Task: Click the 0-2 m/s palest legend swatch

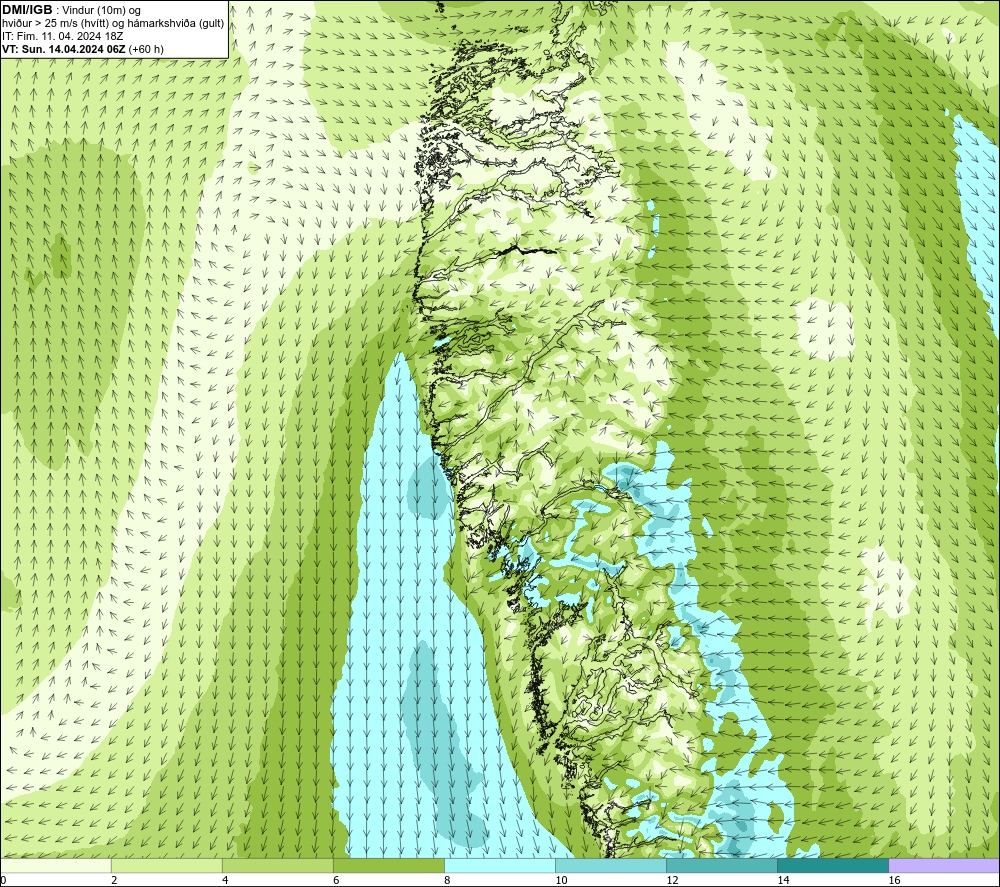Action: coord(55,866)
